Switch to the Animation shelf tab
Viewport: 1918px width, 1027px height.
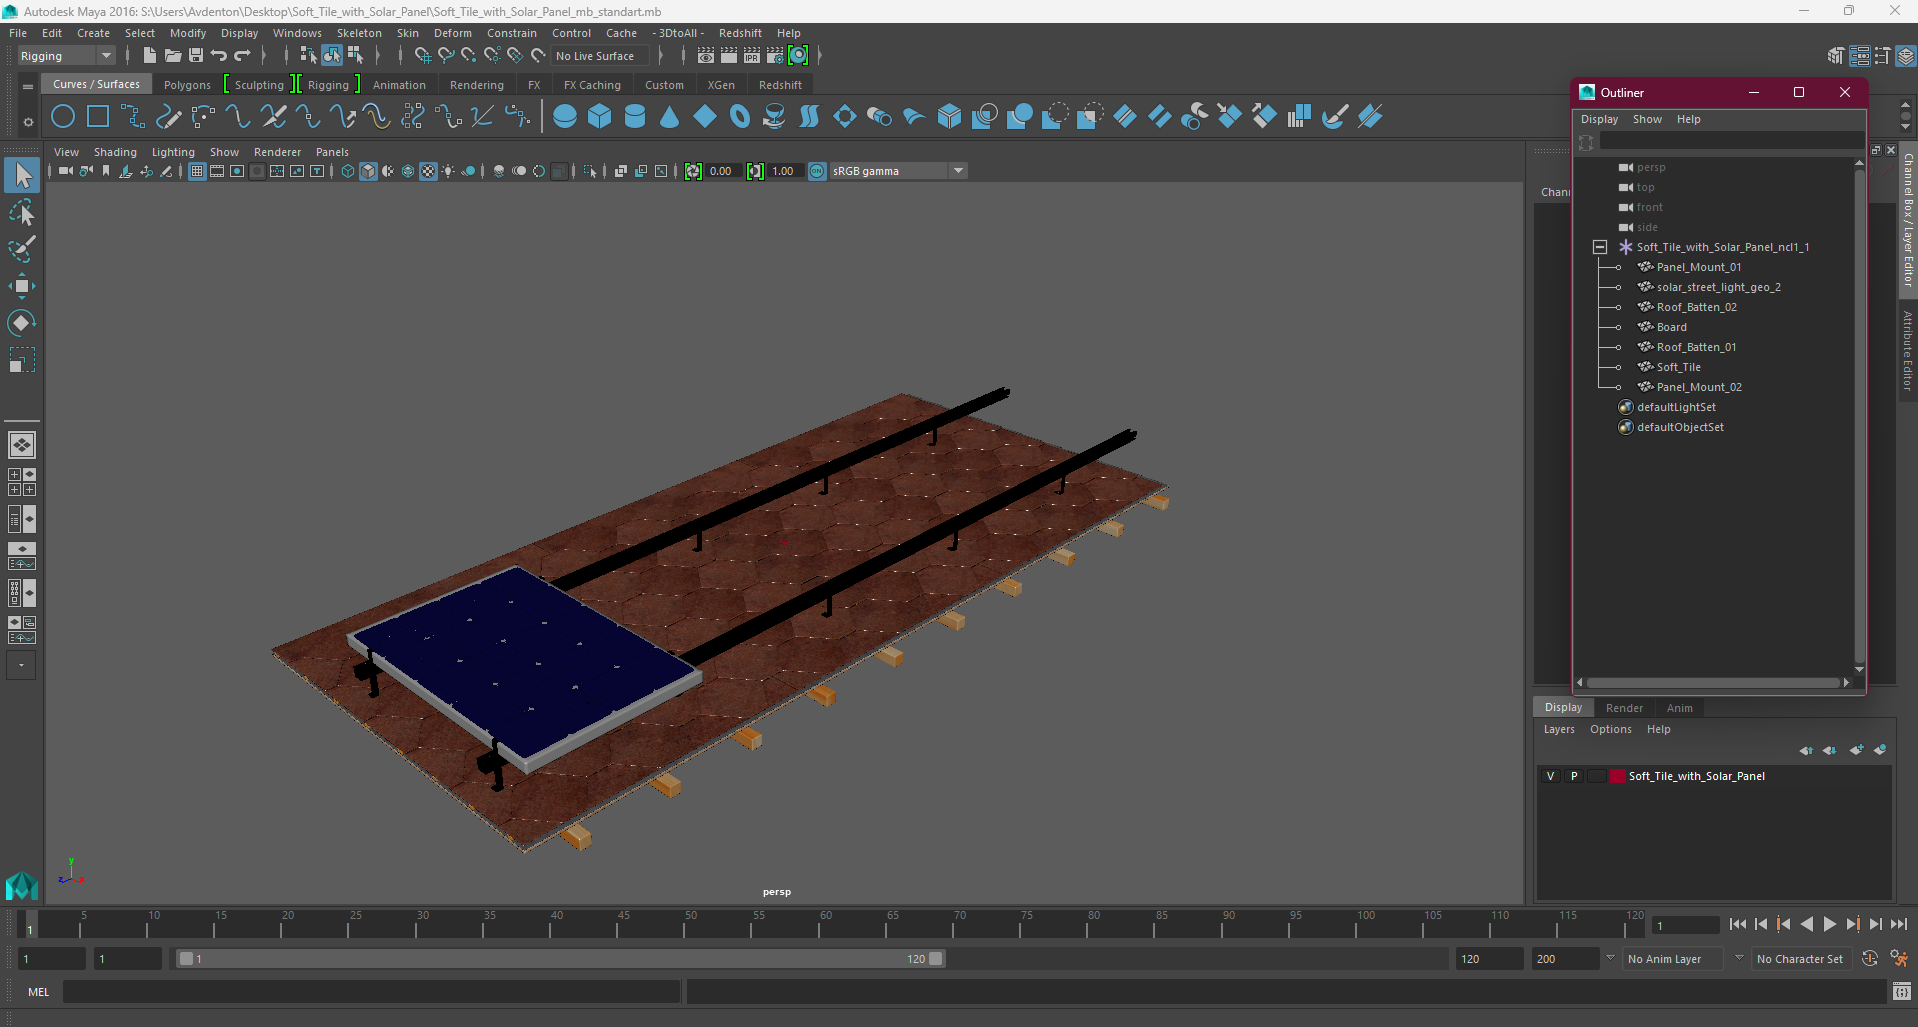[399, 85]
